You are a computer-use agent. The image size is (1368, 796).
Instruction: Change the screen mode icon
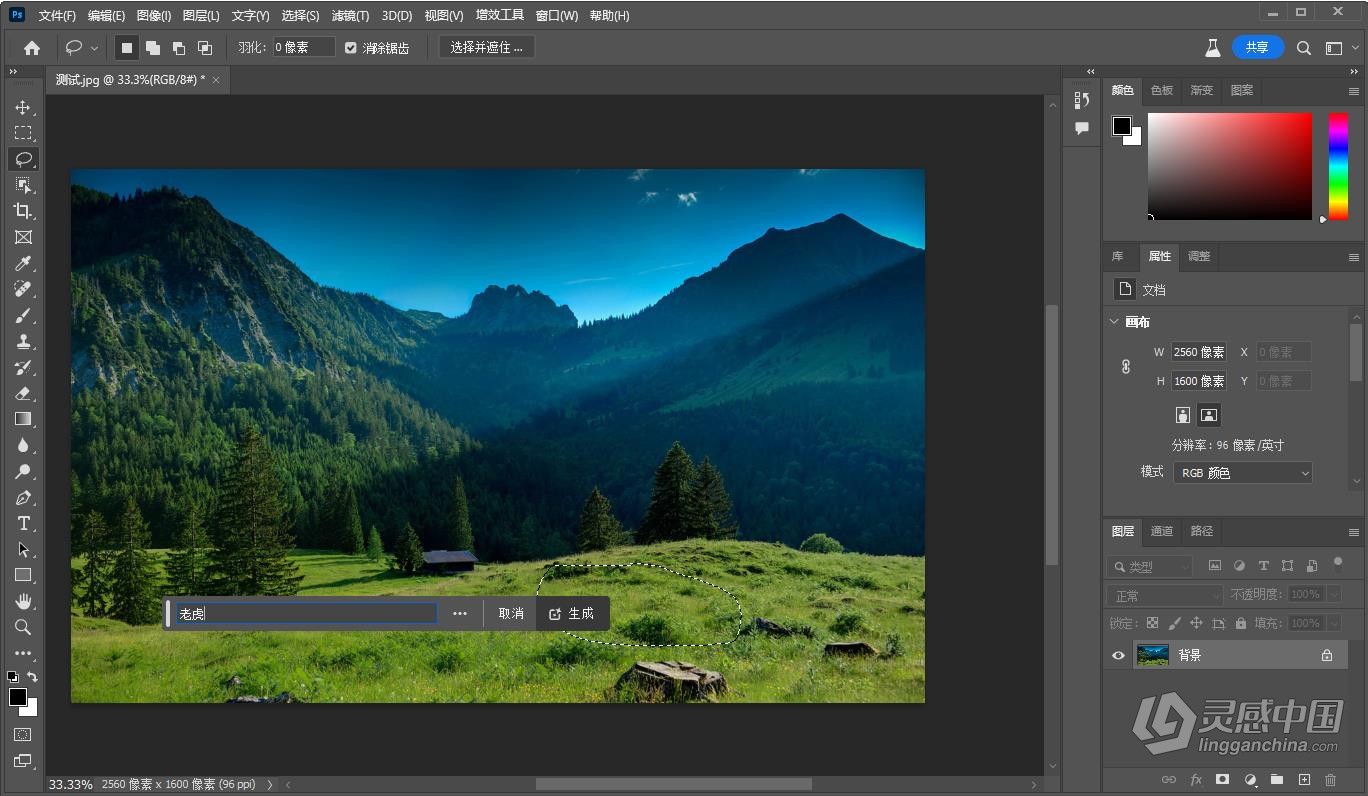(x=22, y=761)
